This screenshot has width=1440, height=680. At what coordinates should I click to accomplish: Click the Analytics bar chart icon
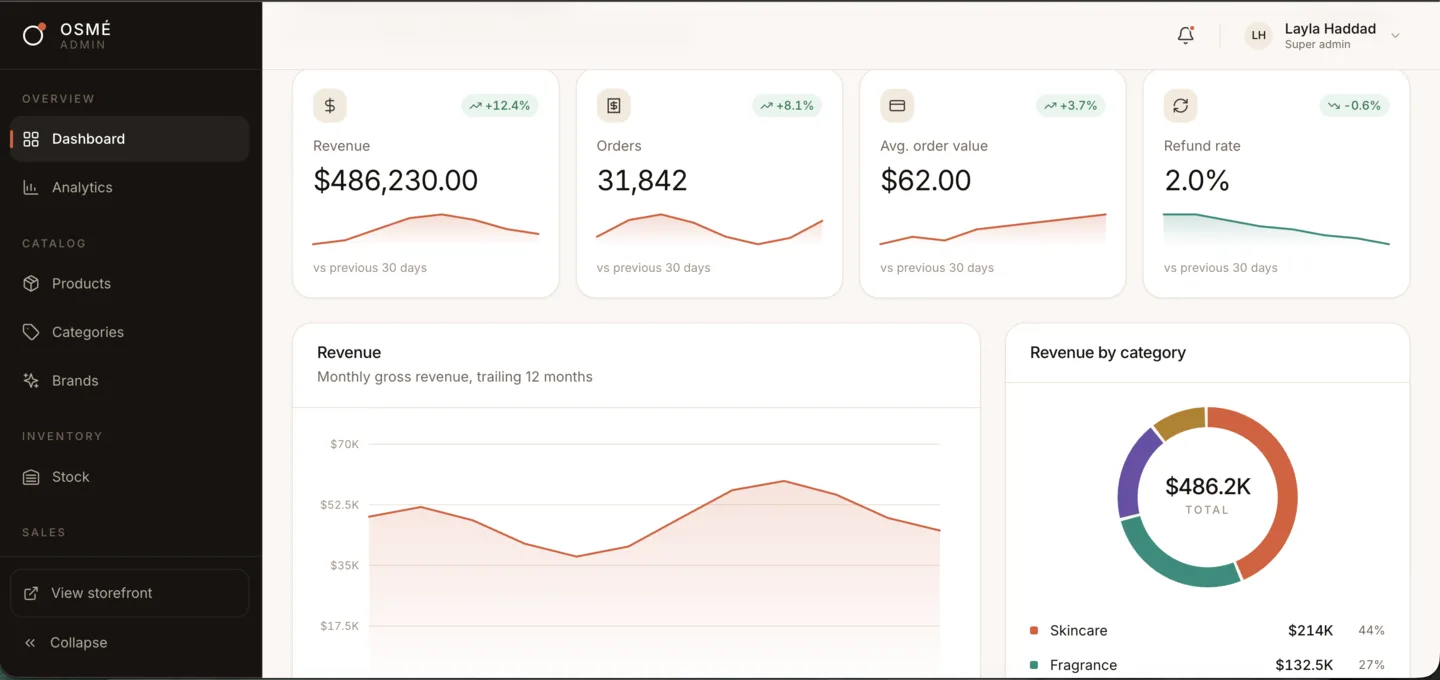click(x=31, y=187)
